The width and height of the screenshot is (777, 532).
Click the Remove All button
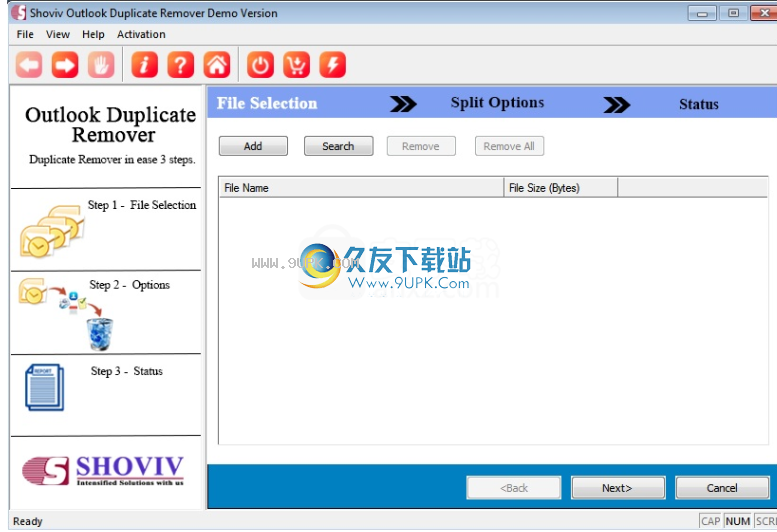point(509,146)
